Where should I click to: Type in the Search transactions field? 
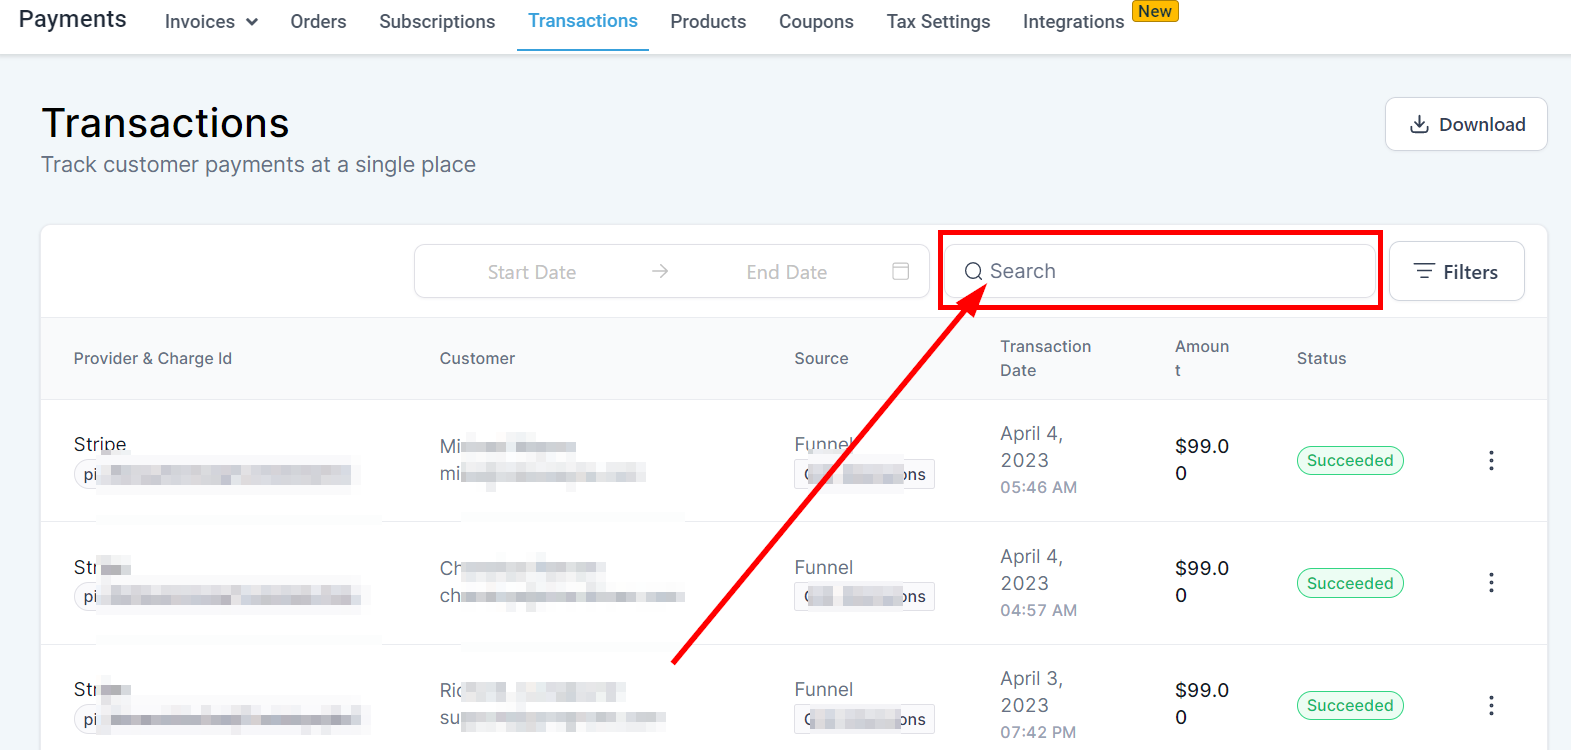click(1170, 271)
